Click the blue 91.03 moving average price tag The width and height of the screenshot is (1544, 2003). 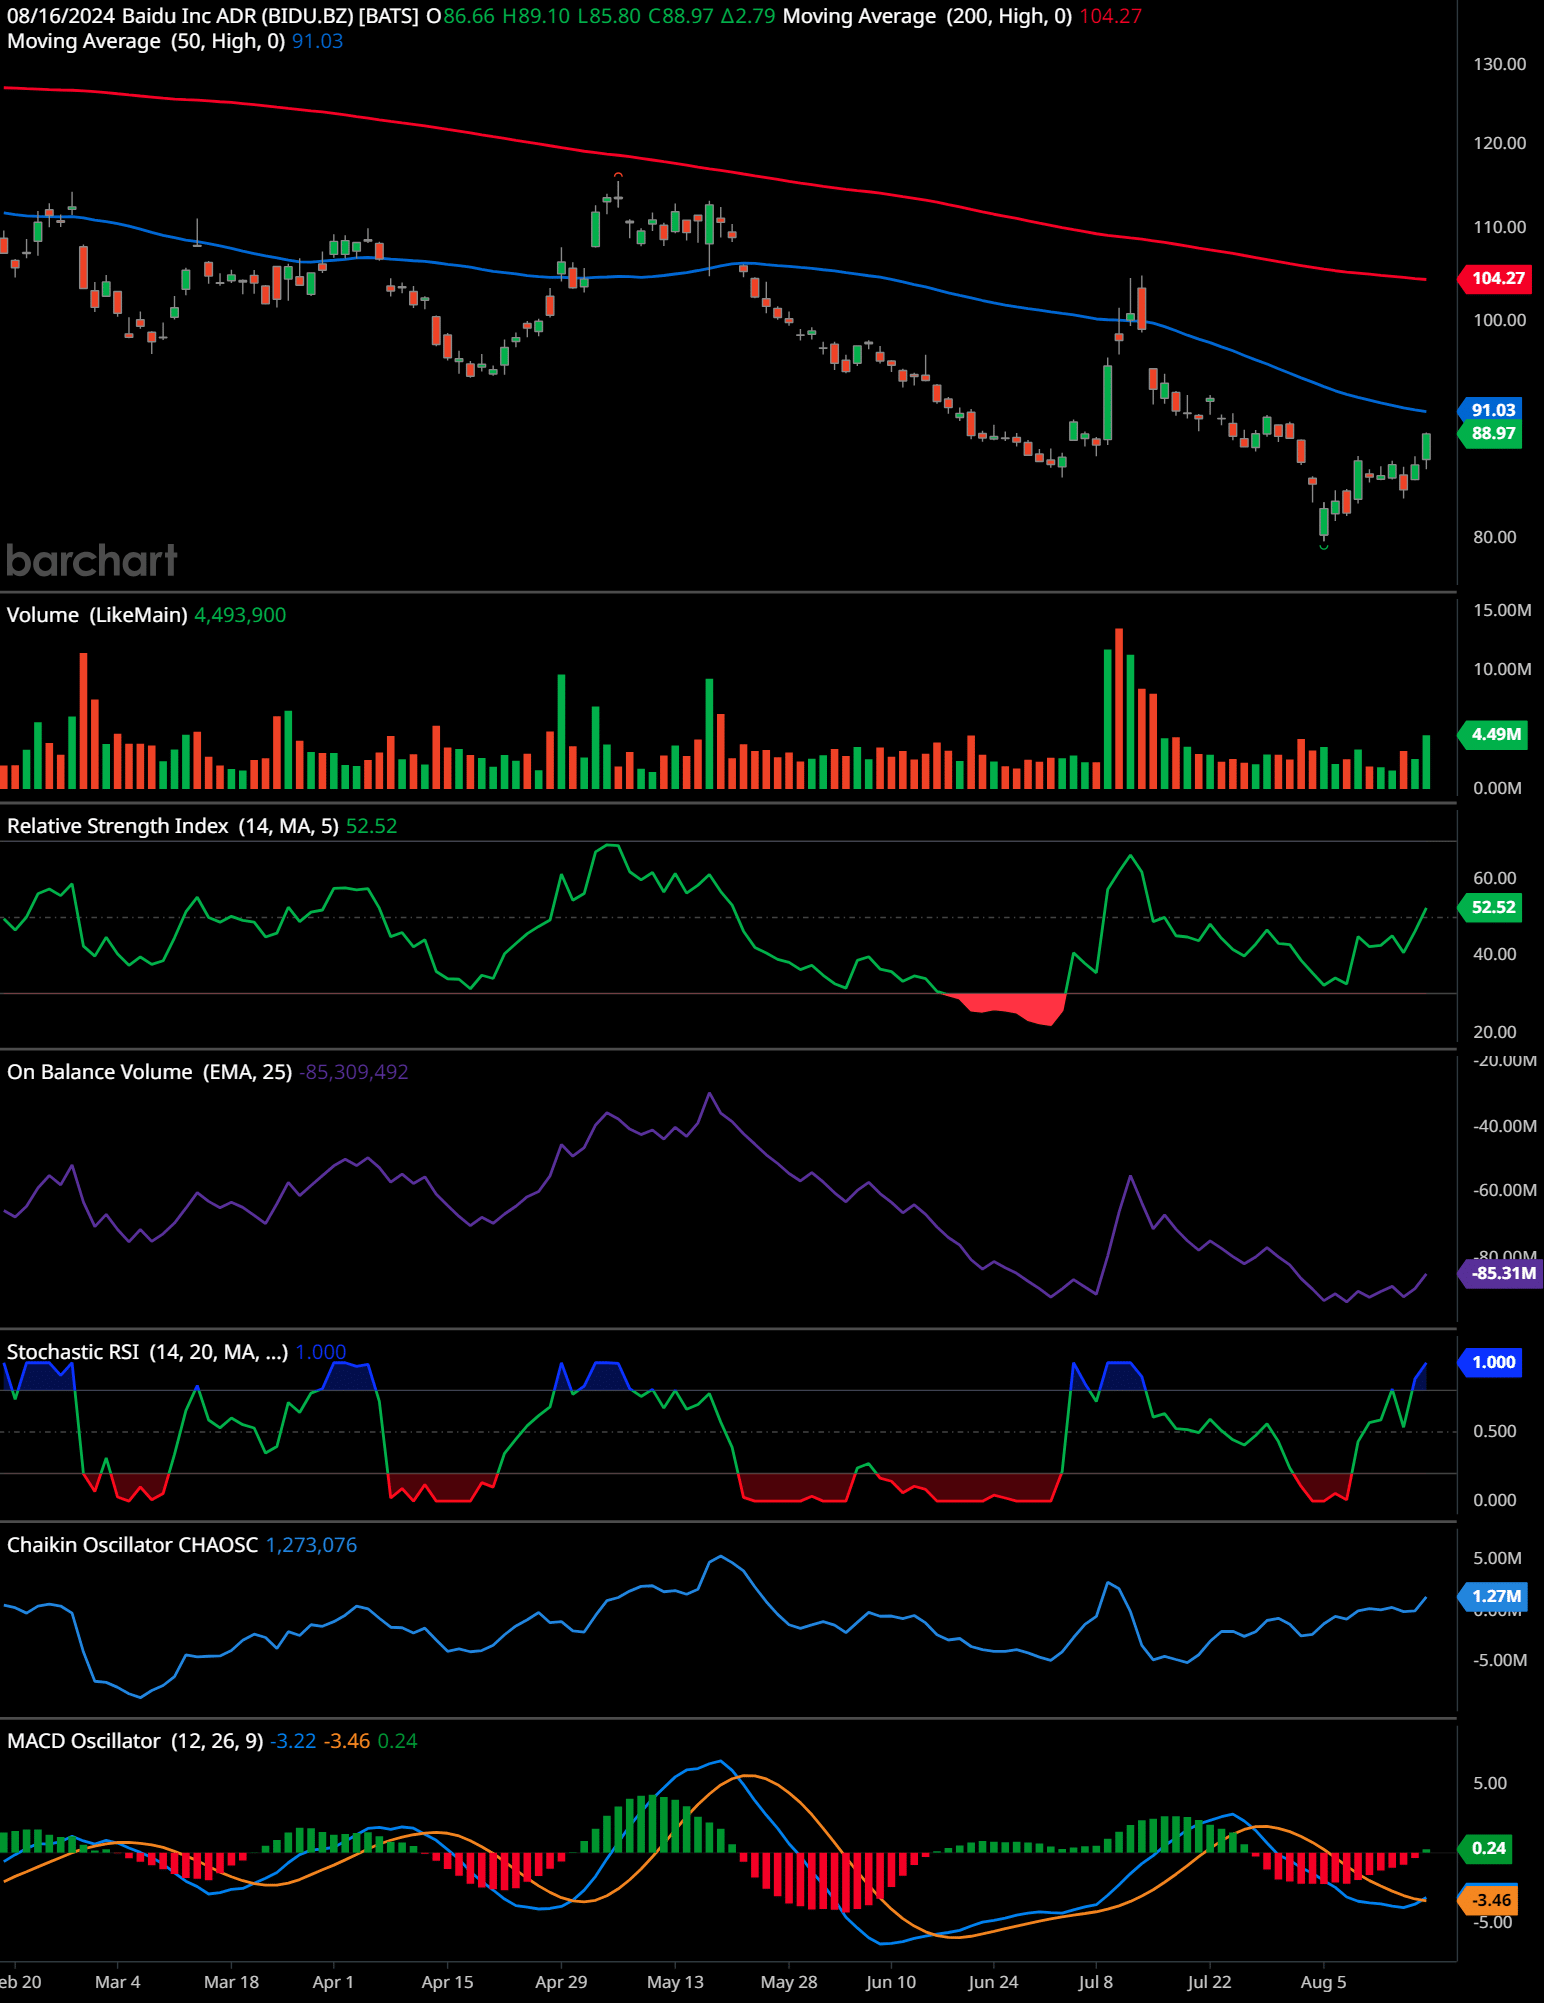pyautogui.click(x=1490, y=410)
